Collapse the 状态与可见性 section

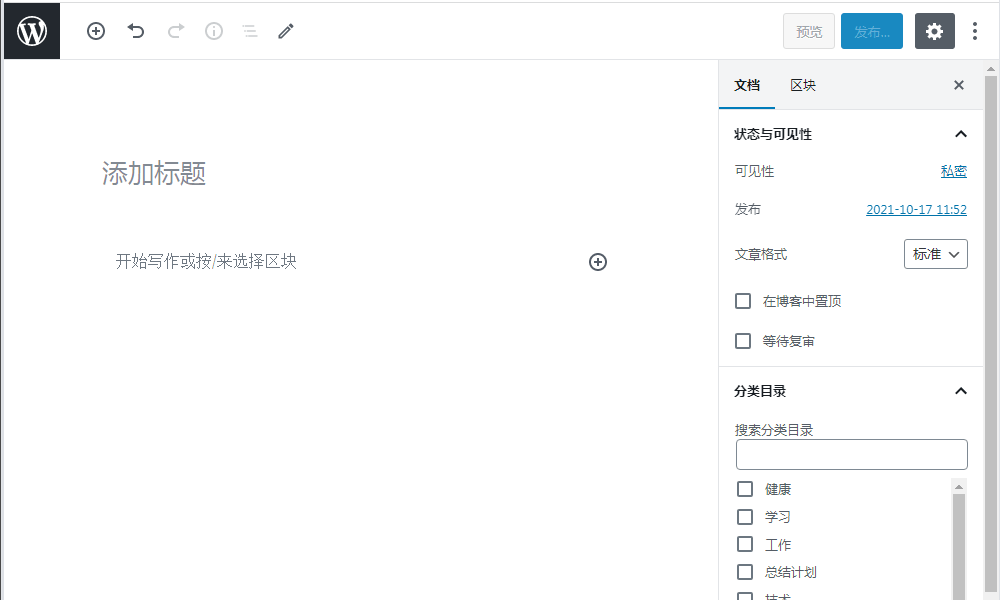(961, 133)
